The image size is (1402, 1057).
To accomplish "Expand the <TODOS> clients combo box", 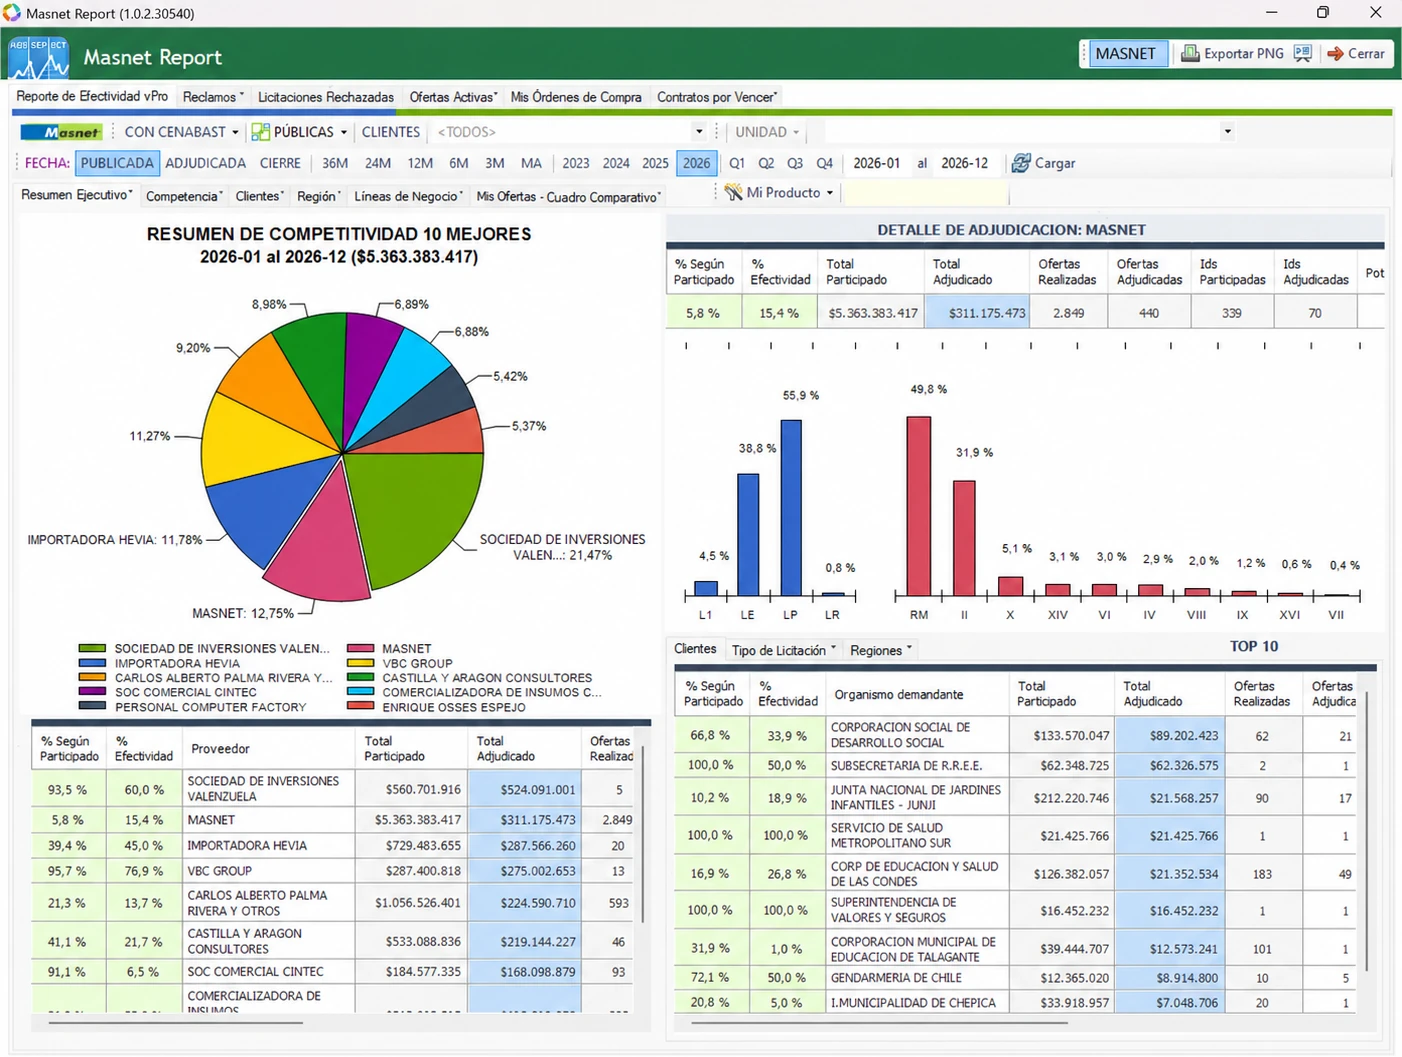I will point(699,132).
